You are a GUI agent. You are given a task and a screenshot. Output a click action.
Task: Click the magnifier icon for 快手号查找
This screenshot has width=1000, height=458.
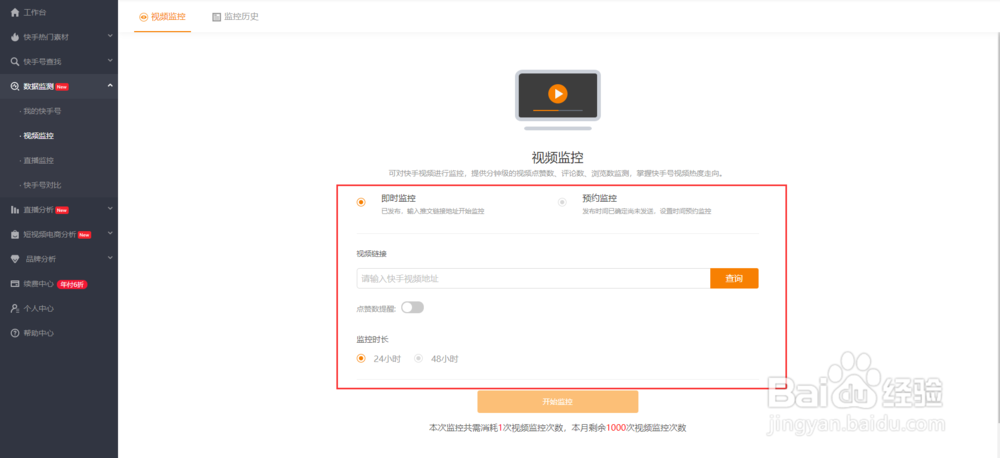point(15,62)
